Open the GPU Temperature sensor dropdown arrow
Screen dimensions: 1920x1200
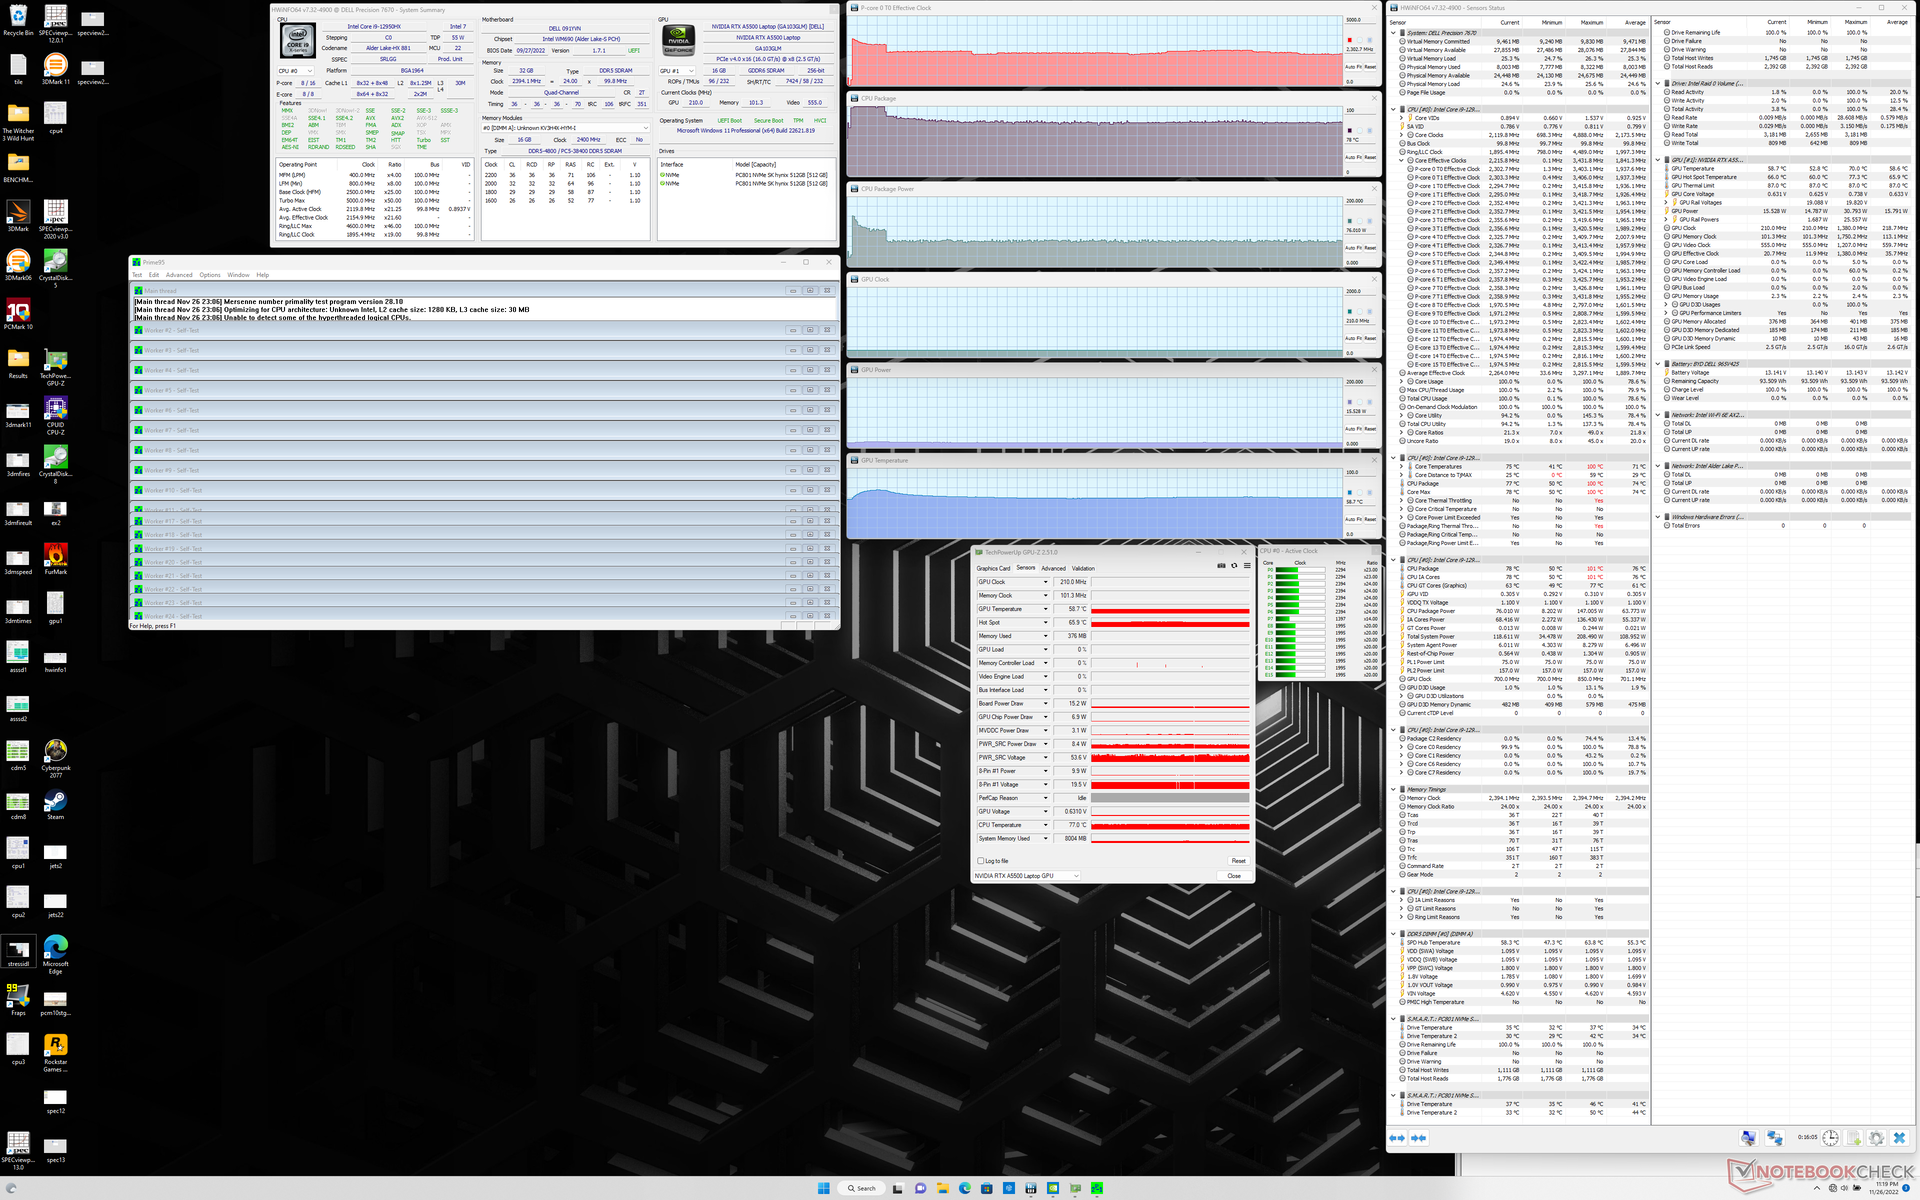(1046, 609)
